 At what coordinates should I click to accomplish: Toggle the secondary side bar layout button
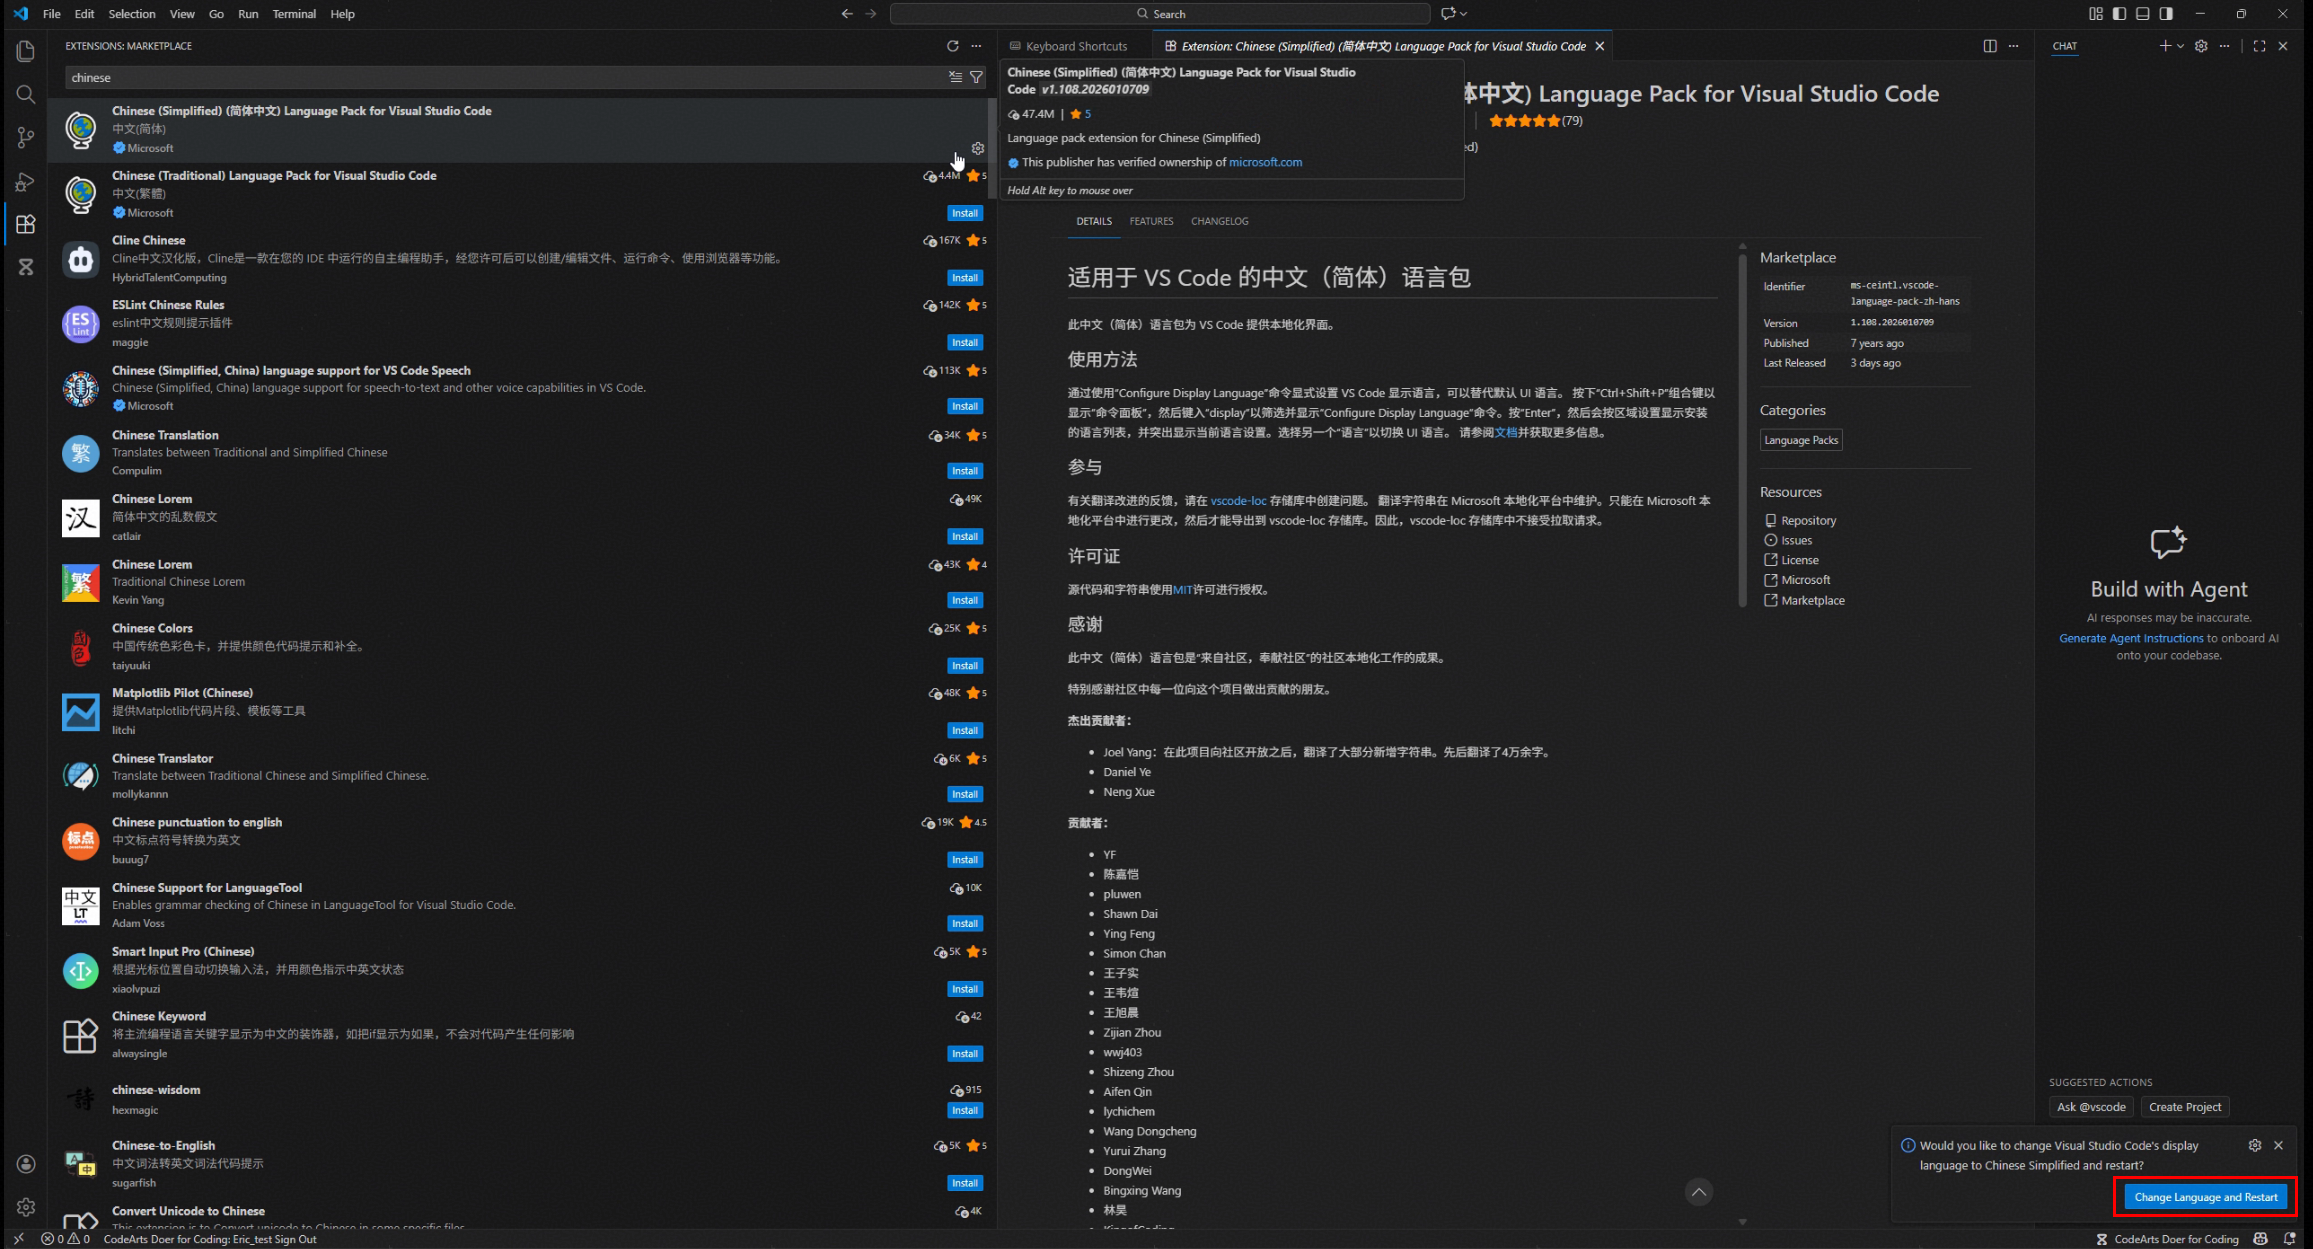[x=2166, y=14]
